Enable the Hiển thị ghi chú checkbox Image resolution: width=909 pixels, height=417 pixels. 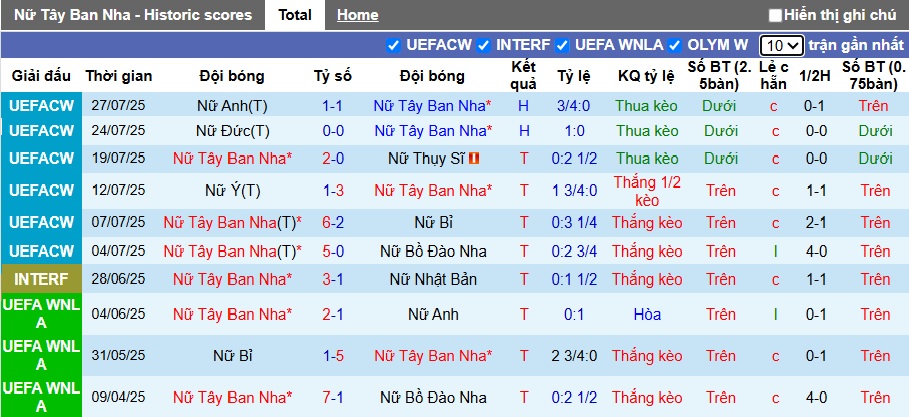click(775, 15)
